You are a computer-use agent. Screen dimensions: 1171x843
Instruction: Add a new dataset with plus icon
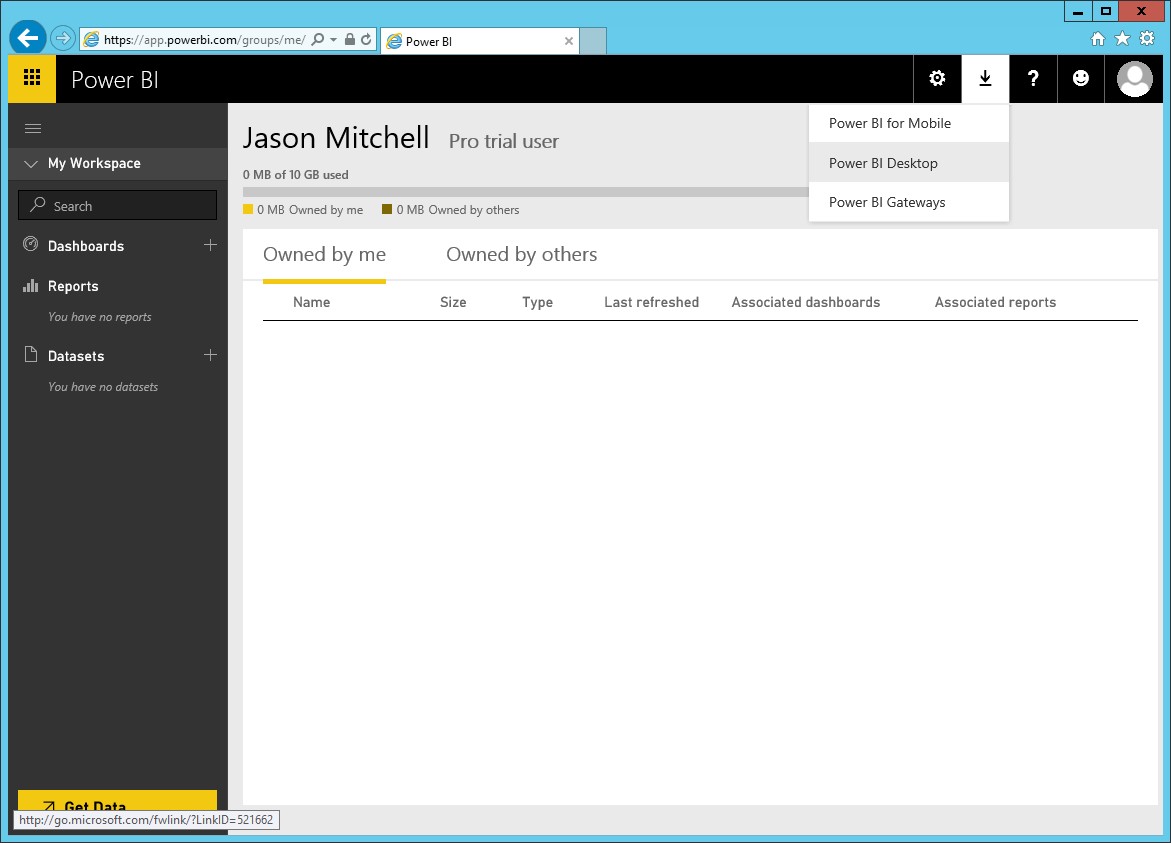point(211,355)
